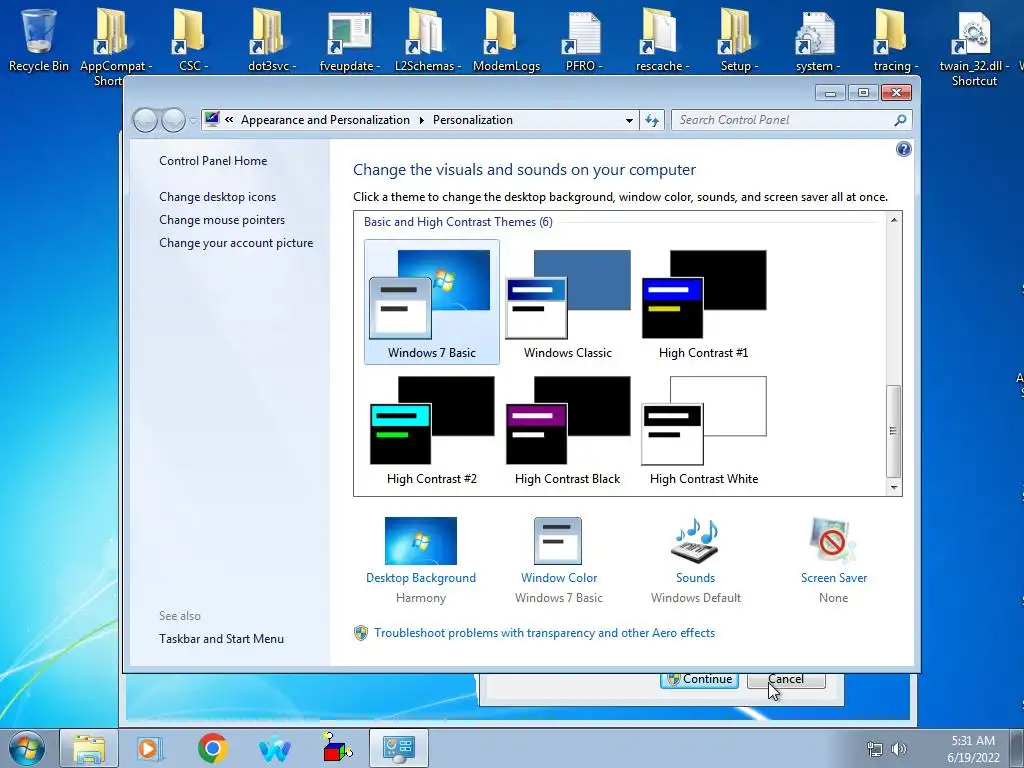Open the Windows Start orb
This screenshot has height=768, width=1024.
[27, 748]
